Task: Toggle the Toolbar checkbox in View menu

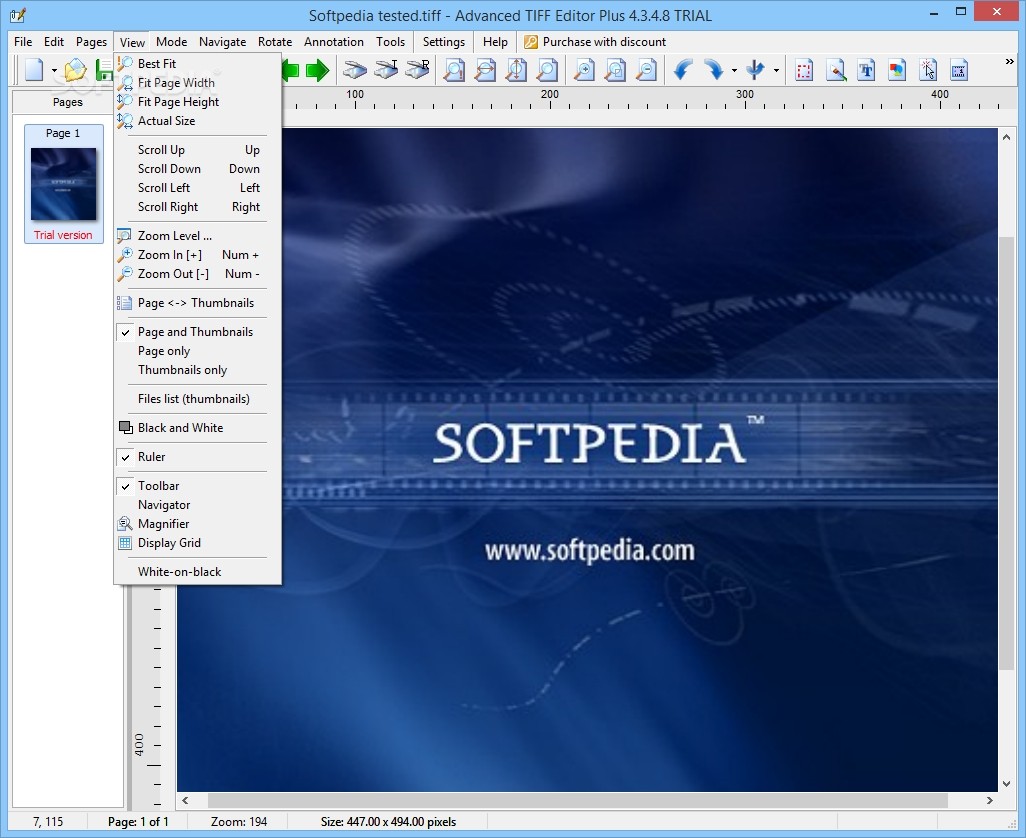Action: click(x=126, y=486)
